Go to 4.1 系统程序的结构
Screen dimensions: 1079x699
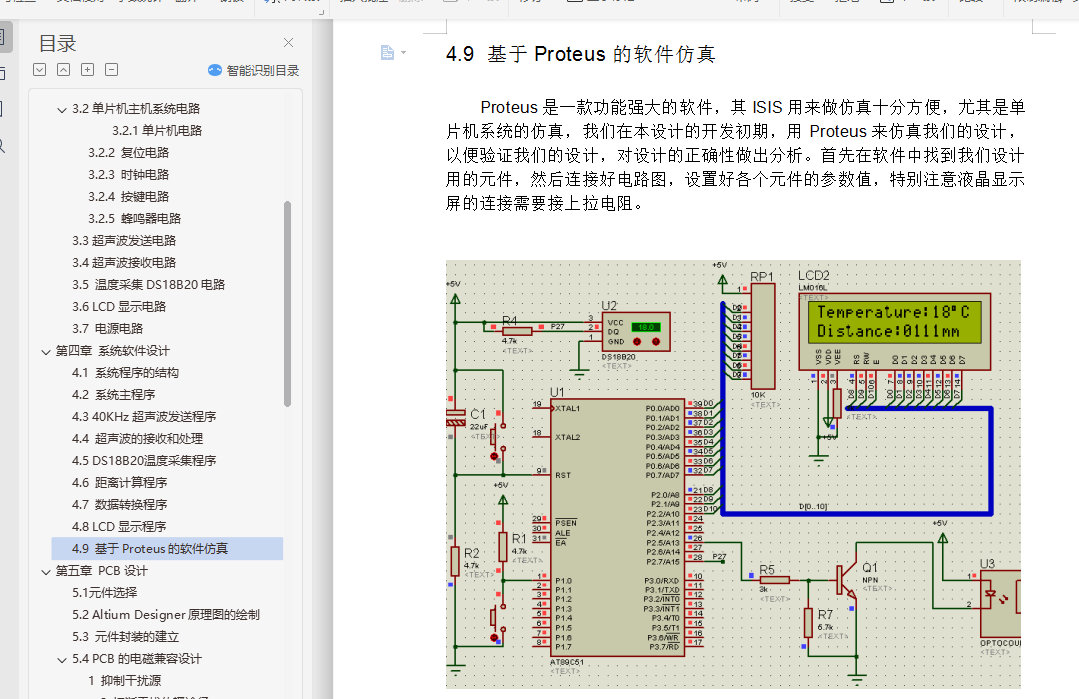pos(125,373)
